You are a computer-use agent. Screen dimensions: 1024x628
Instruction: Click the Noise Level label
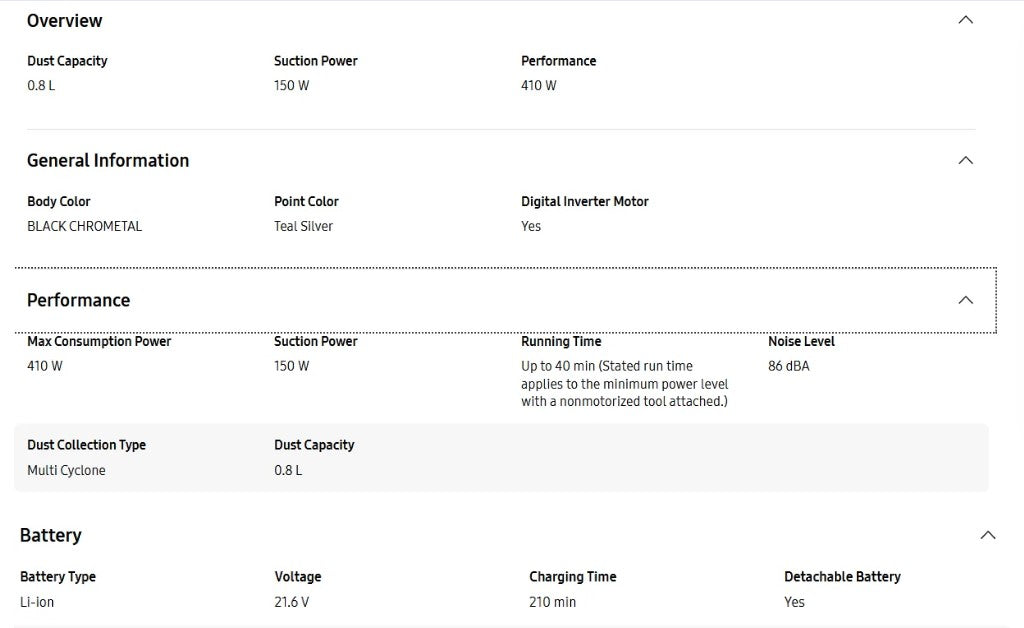801,341
